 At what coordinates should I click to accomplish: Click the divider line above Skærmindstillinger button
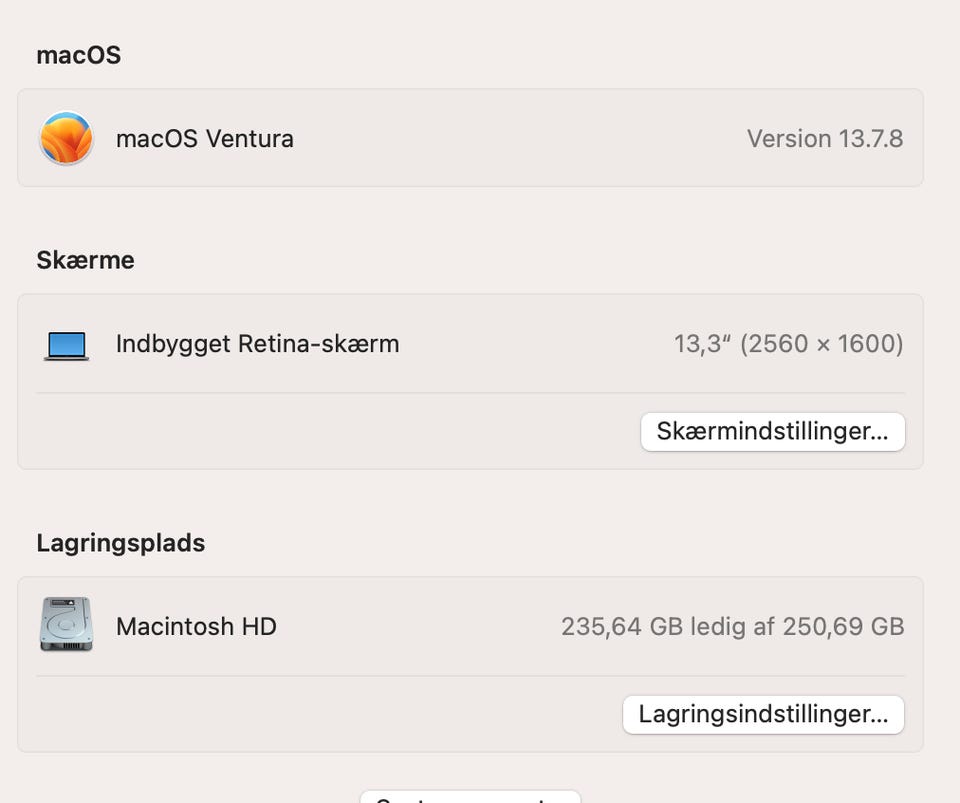coord(470,393)
